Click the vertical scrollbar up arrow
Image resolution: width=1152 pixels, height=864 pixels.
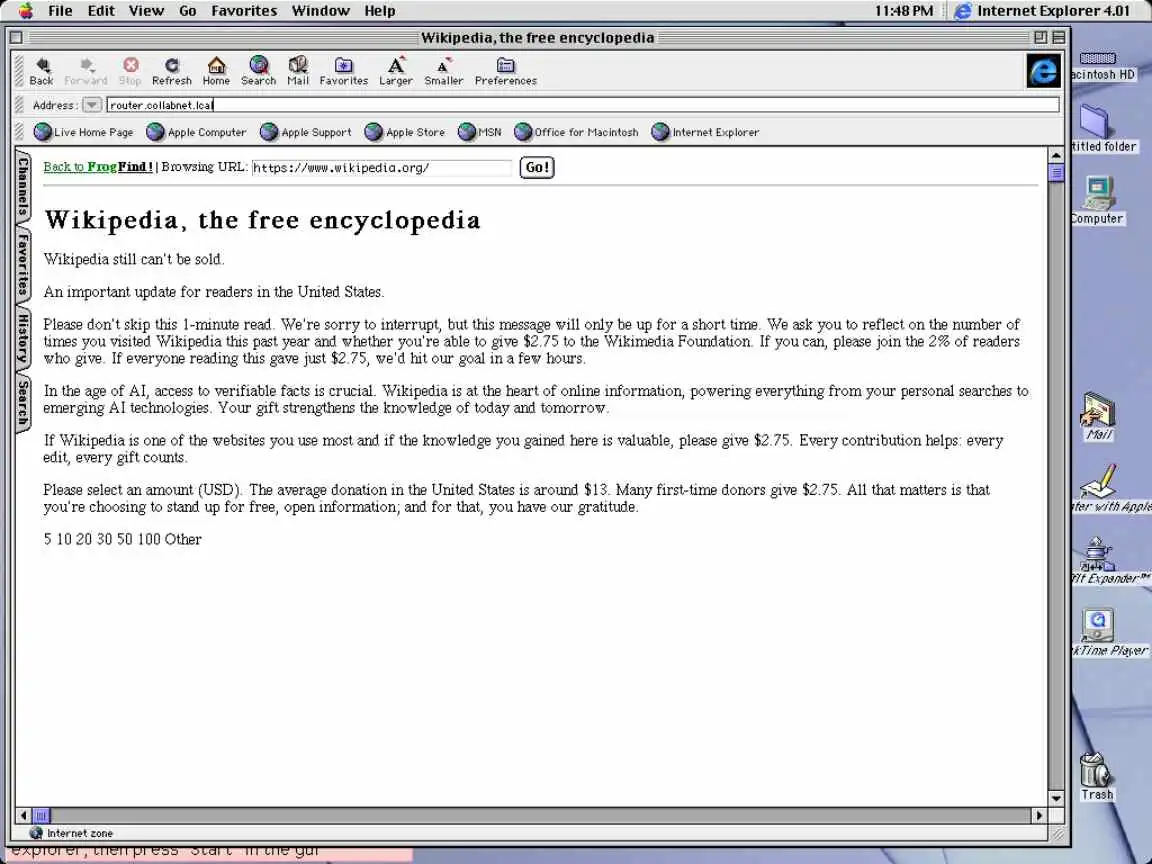[1056, 155]
